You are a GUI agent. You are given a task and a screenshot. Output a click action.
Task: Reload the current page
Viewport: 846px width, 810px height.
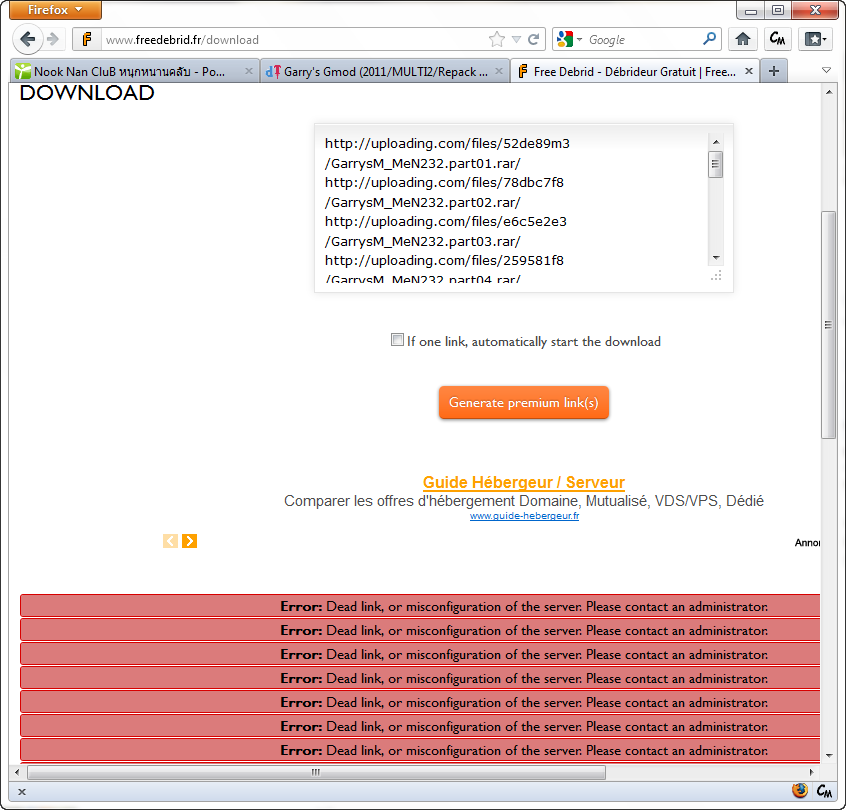click(534, 39)
